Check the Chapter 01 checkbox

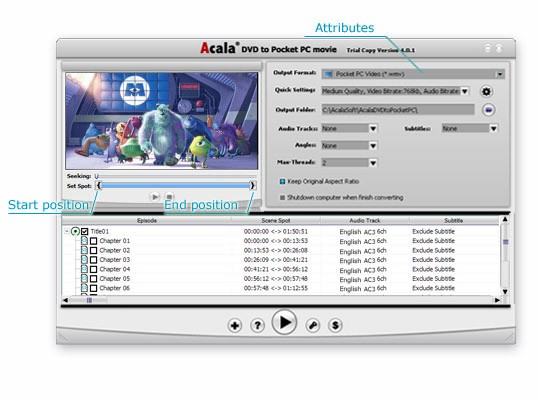coord(93,241)
